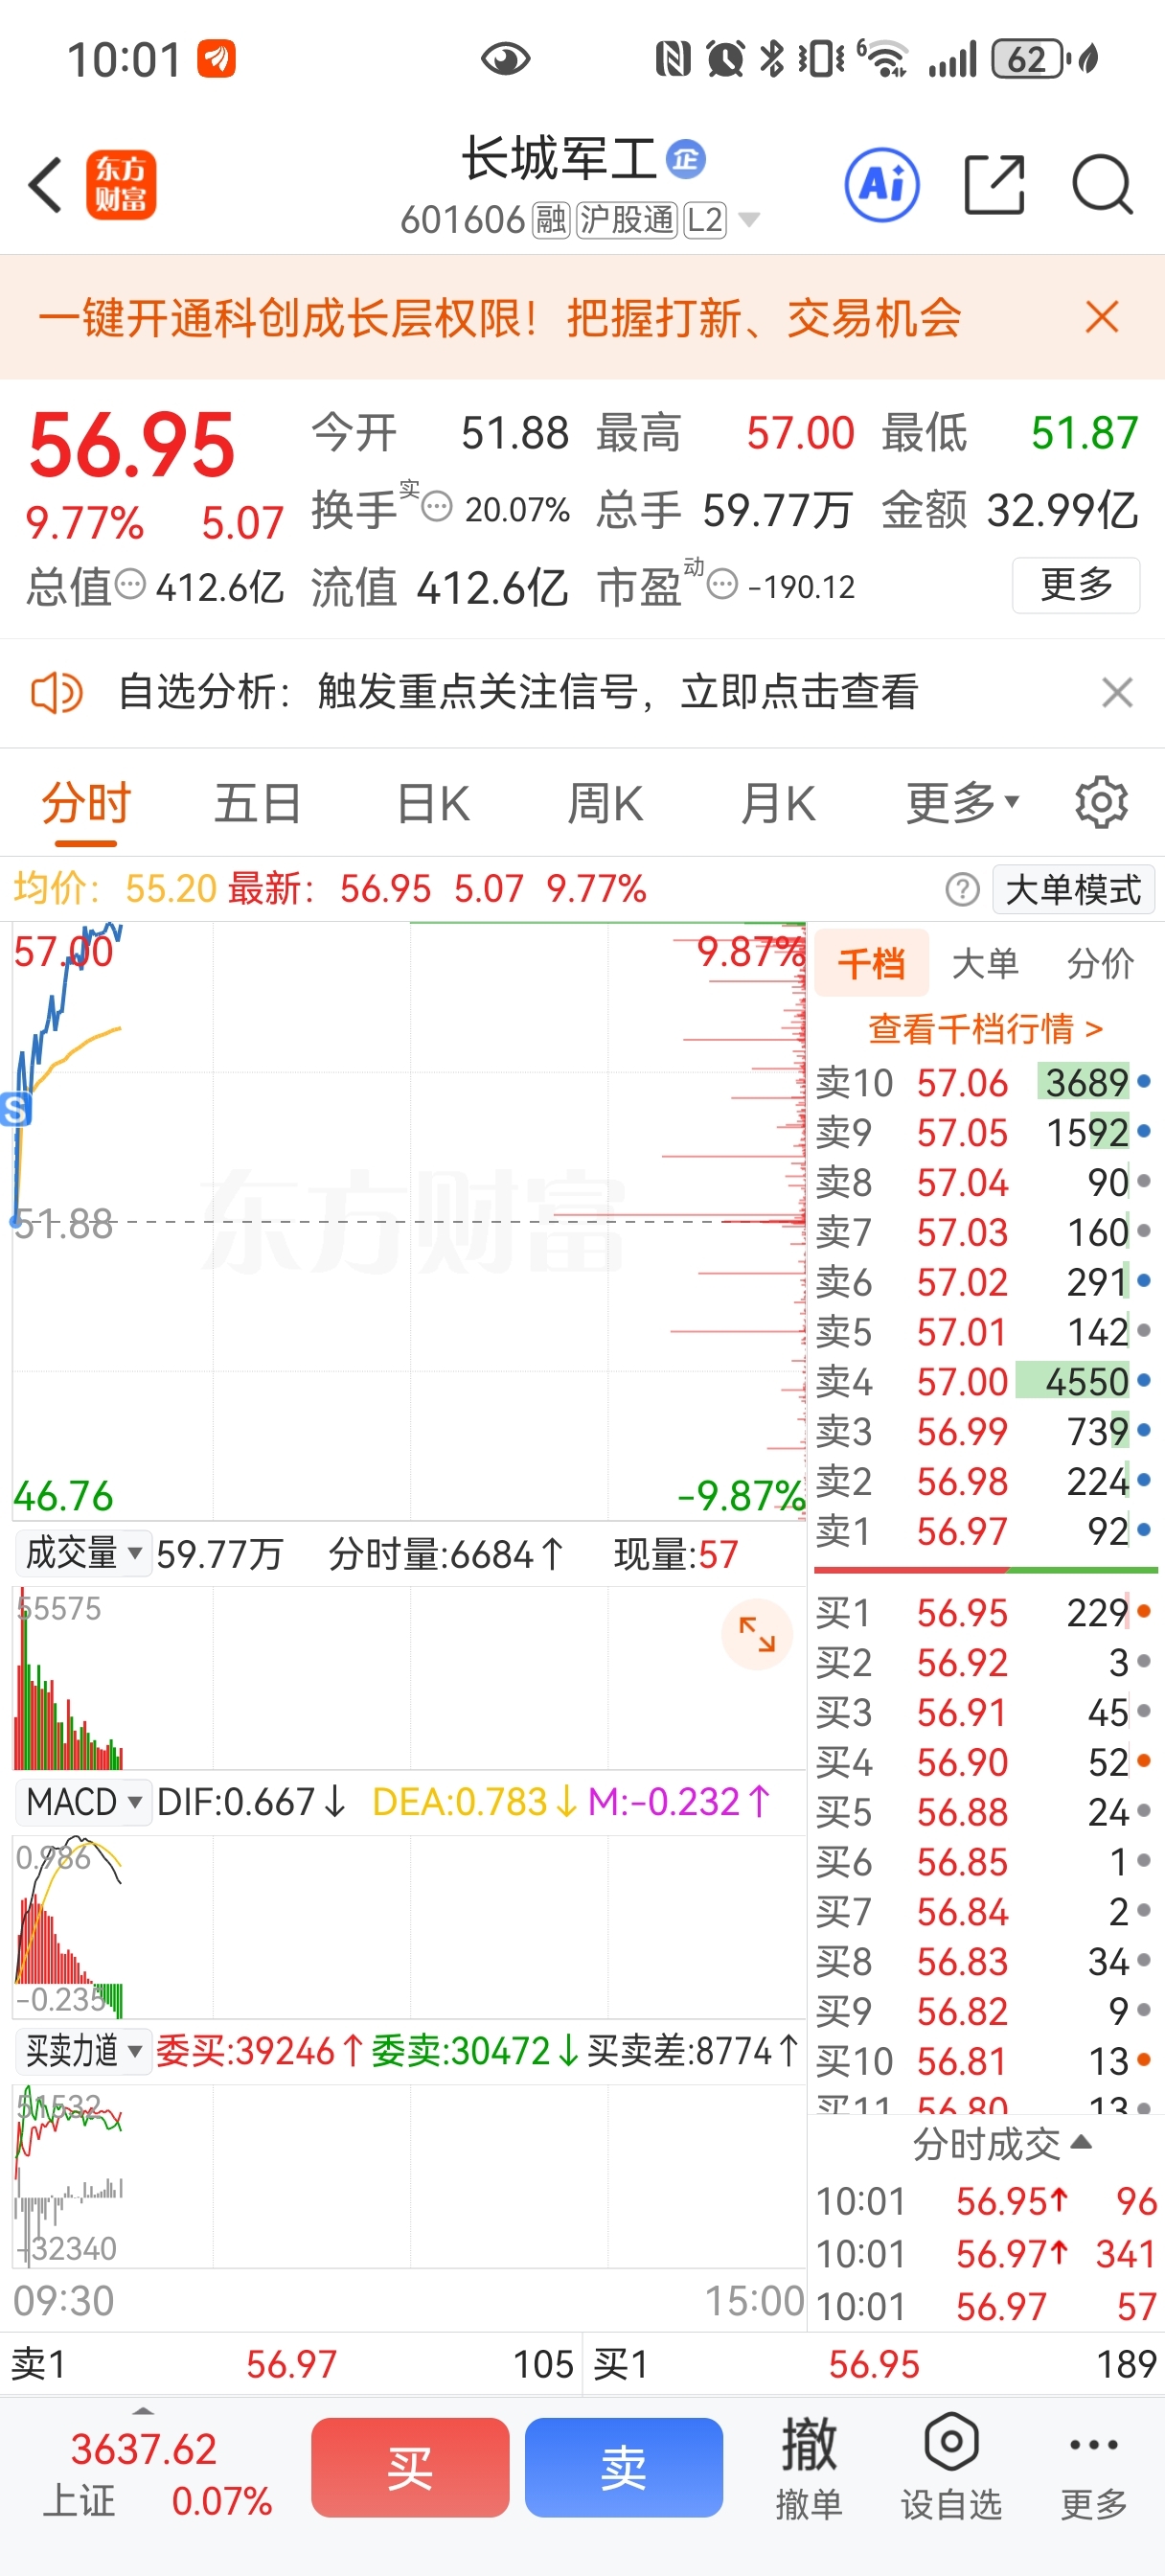Tap the intraday price chart area
This screenshot has width=1165, height=2576.
408,1221
